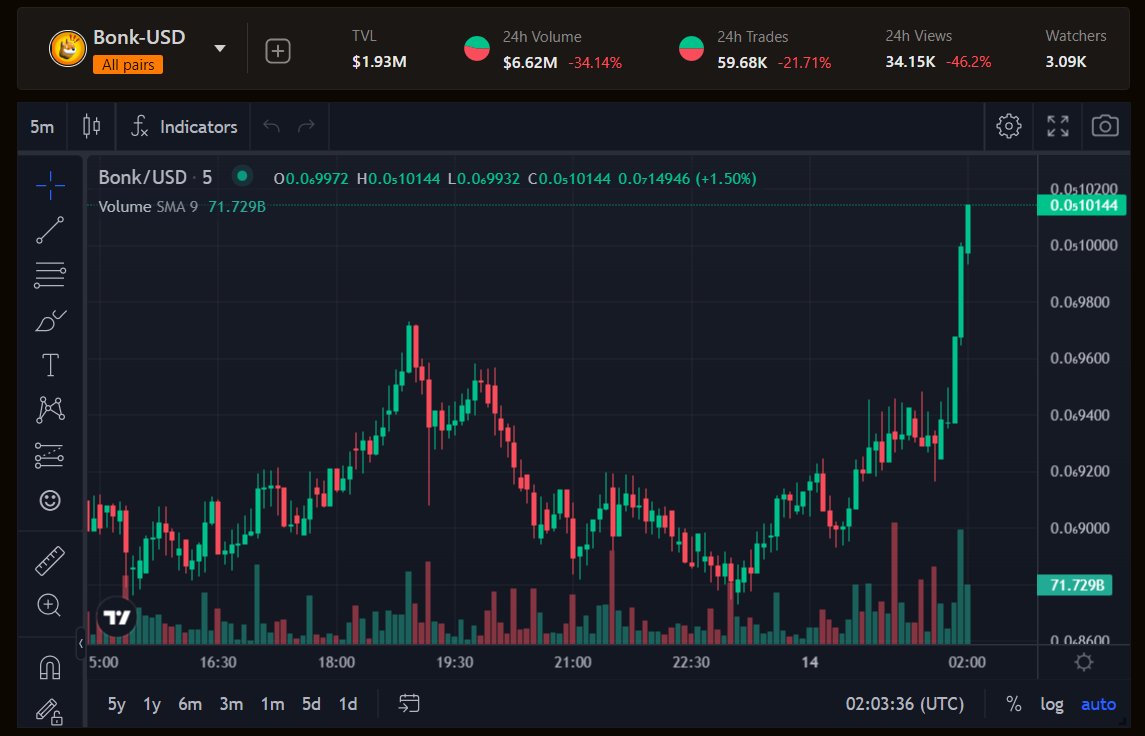Open price axis settings gear
Image resolution: width=1145 pixels, height=736 pixels.
tap(1084, 662)
